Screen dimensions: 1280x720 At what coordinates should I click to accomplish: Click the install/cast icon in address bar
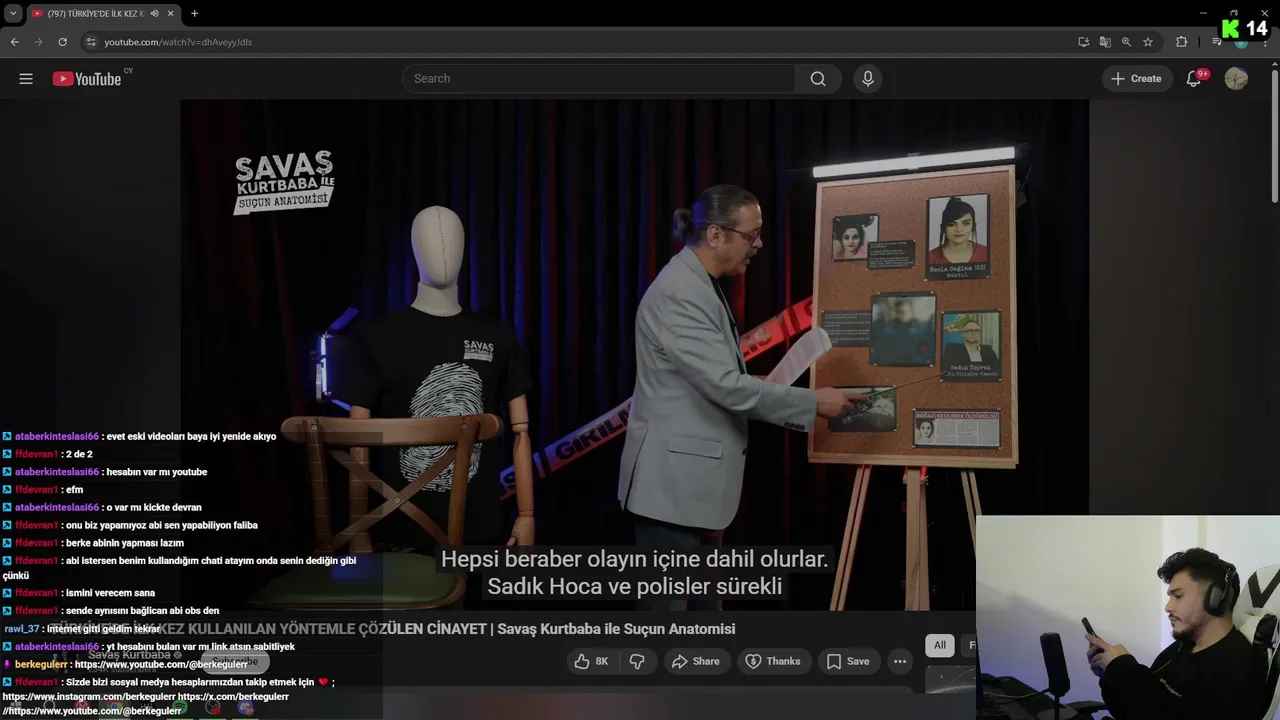point(1083,42)
